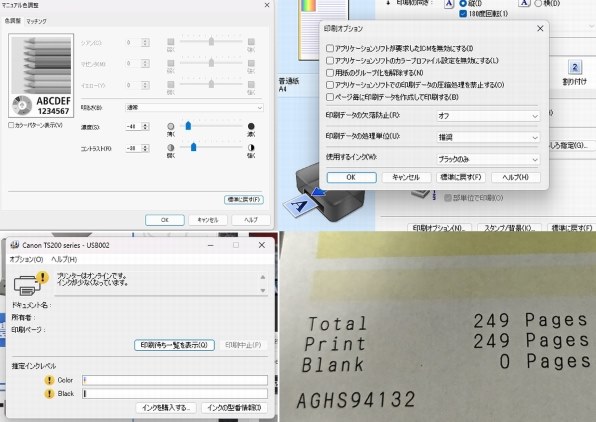The width and height of the screenshot is (596, 422).
Task: Uncheck the 180度回転 checkbox
Action: [x=463, y=14]
